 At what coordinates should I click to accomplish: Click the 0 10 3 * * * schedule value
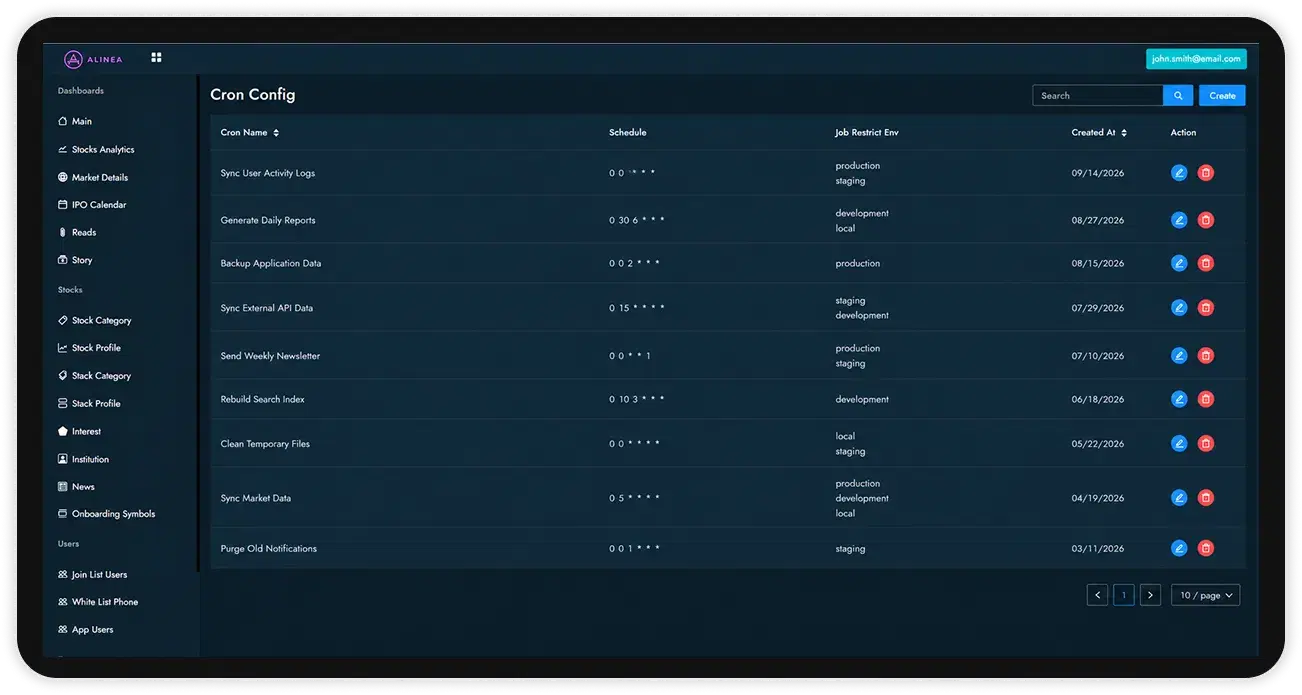point(637,399)
